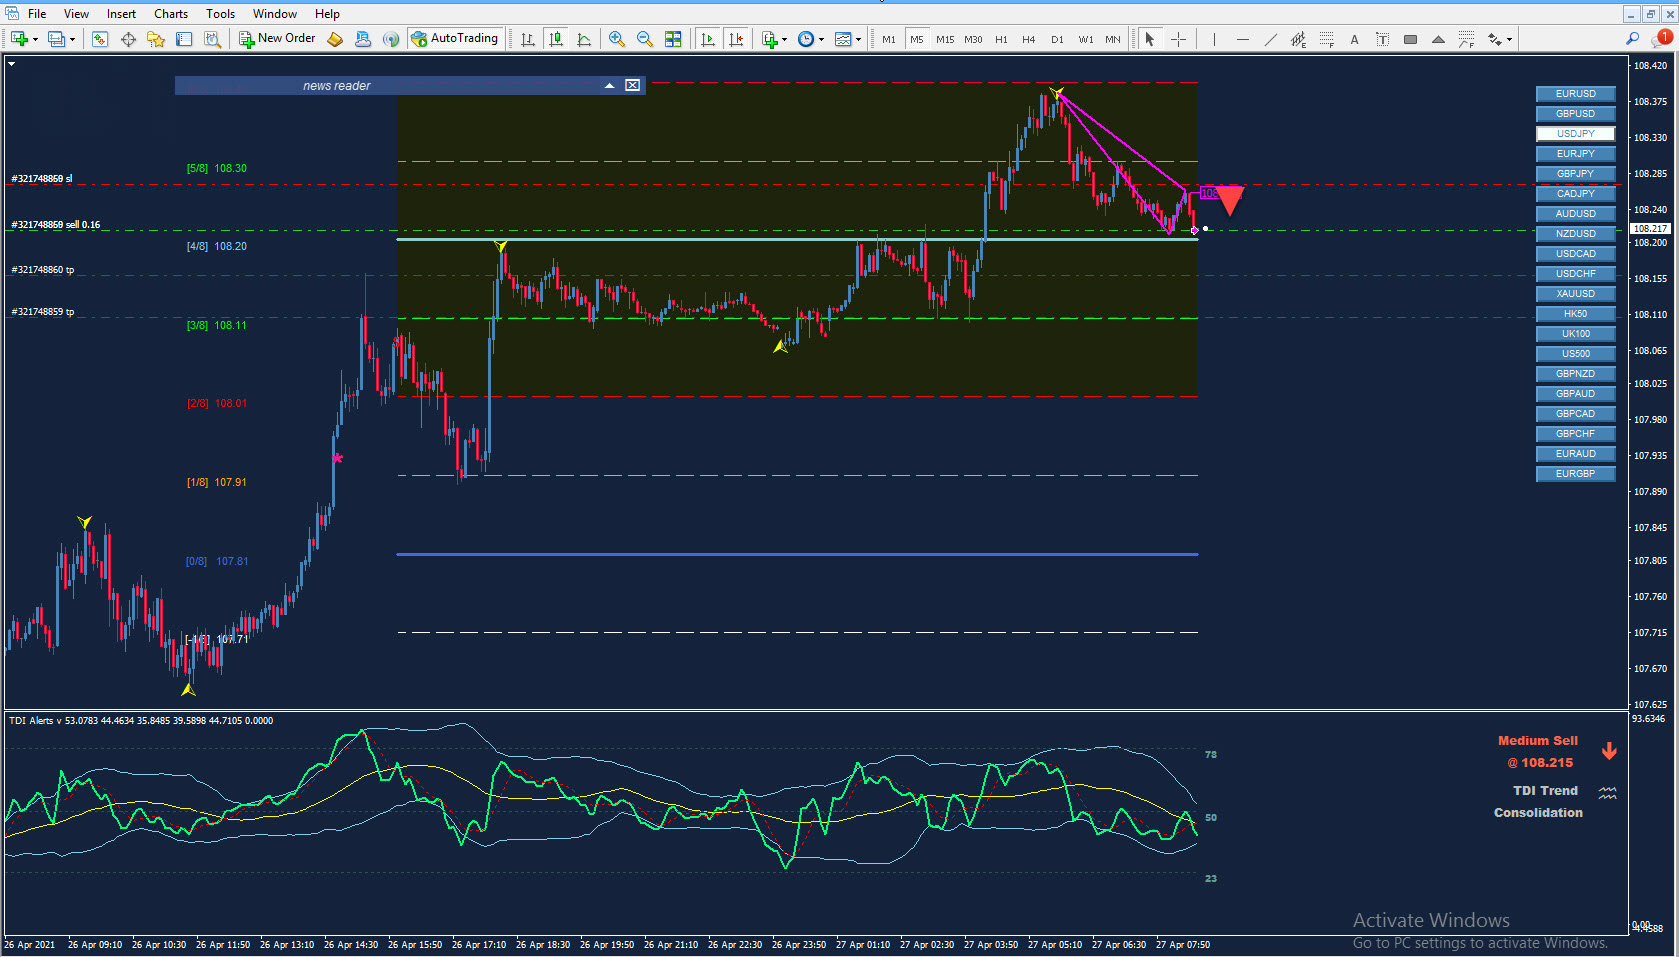
Task: Open the Navigator panel
Action: [156, 39]
